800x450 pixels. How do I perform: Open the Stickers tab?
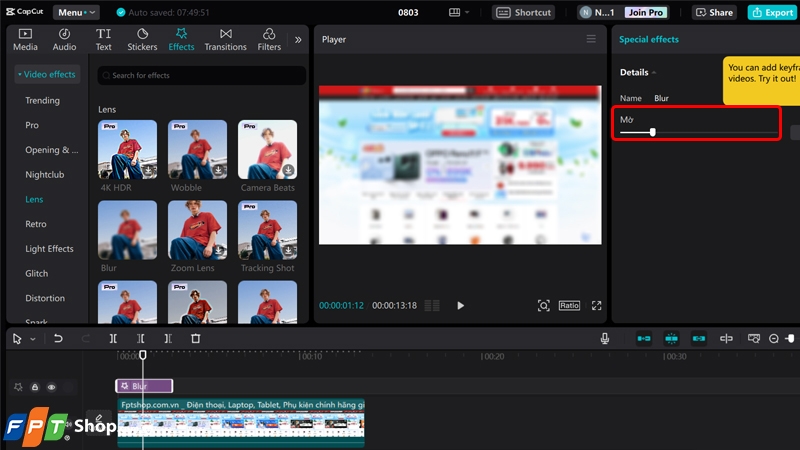click(142, 40)
